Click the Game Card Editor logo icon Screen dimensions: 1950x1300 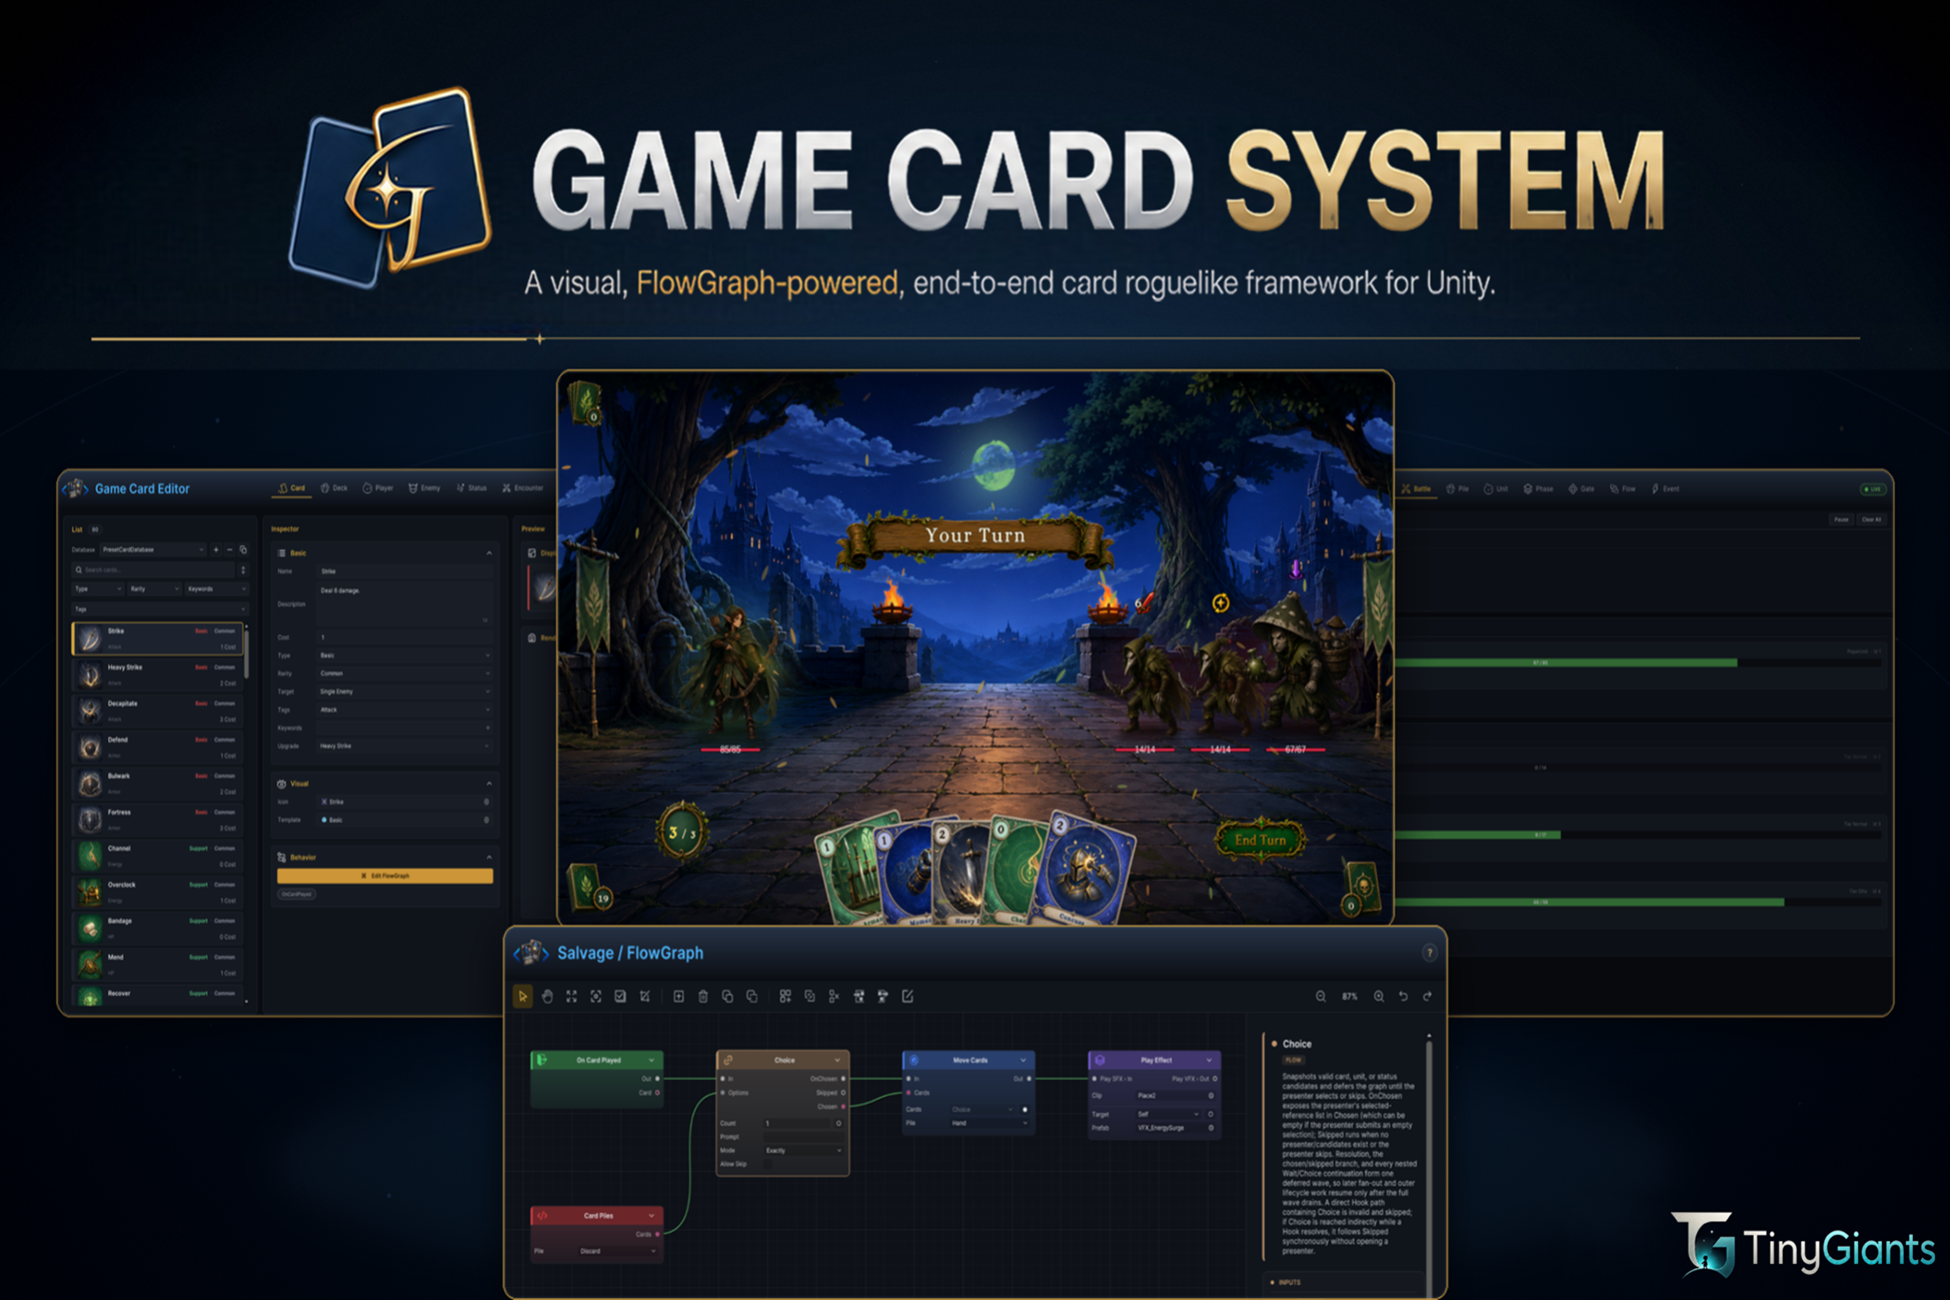(76, 489)
